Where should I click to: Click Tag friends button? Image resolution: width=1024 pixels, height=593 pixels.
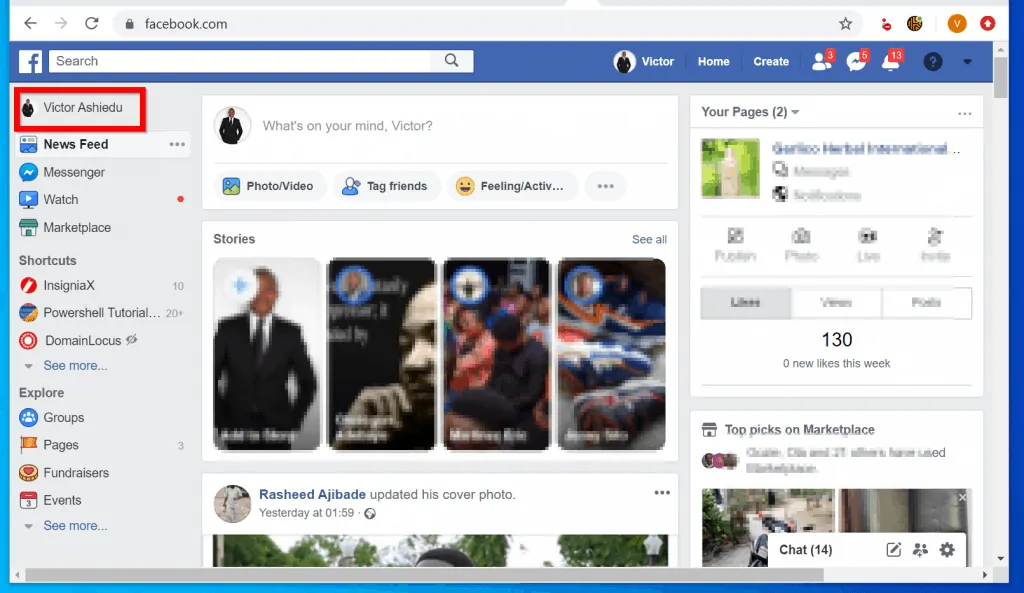(385, 186)
